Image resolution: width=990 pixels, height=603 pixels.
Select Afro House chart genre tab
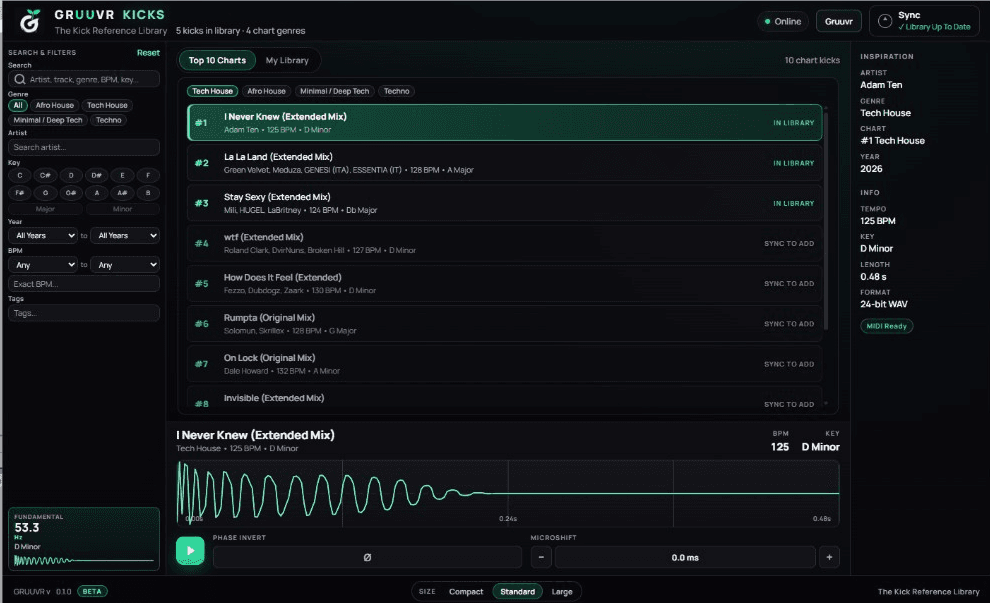(266, 91)
